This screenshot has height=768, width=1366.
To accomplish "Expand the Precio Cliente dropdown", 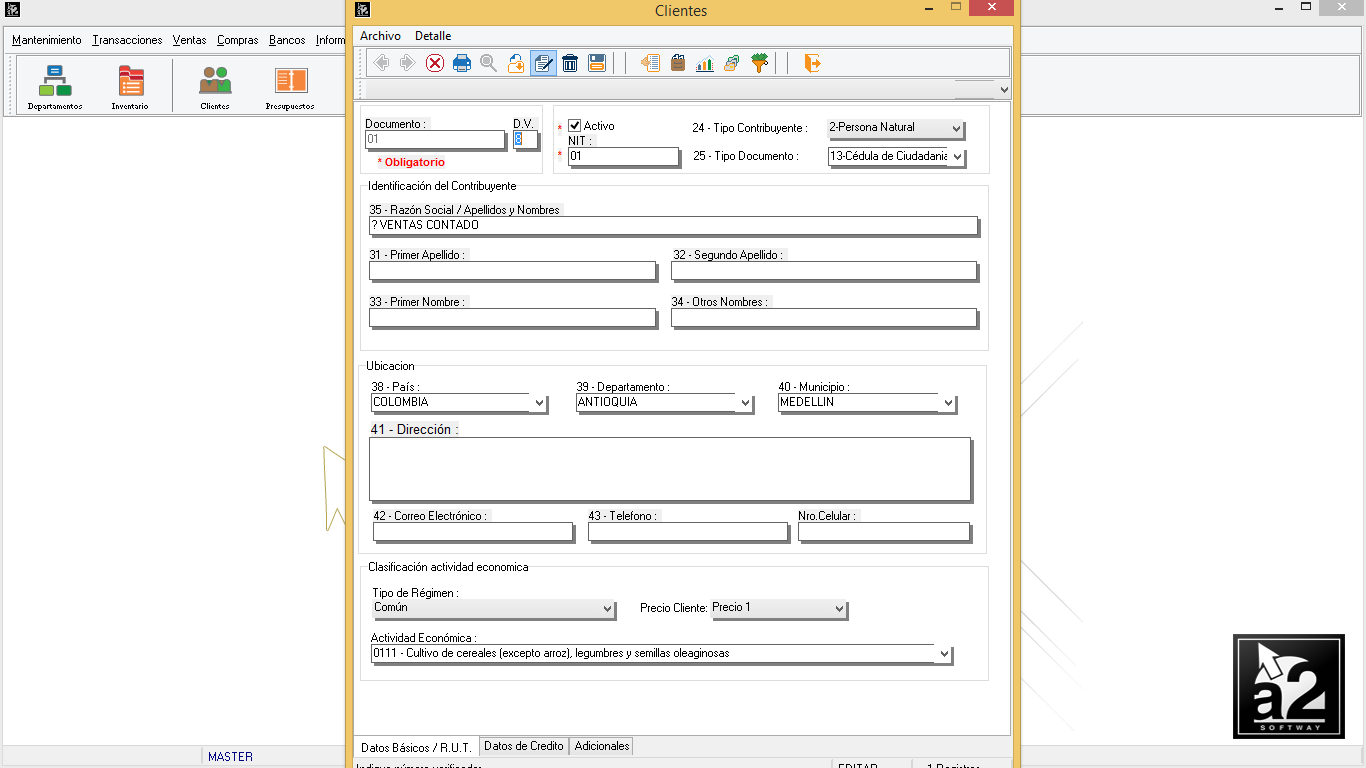I will click(838, 608).
